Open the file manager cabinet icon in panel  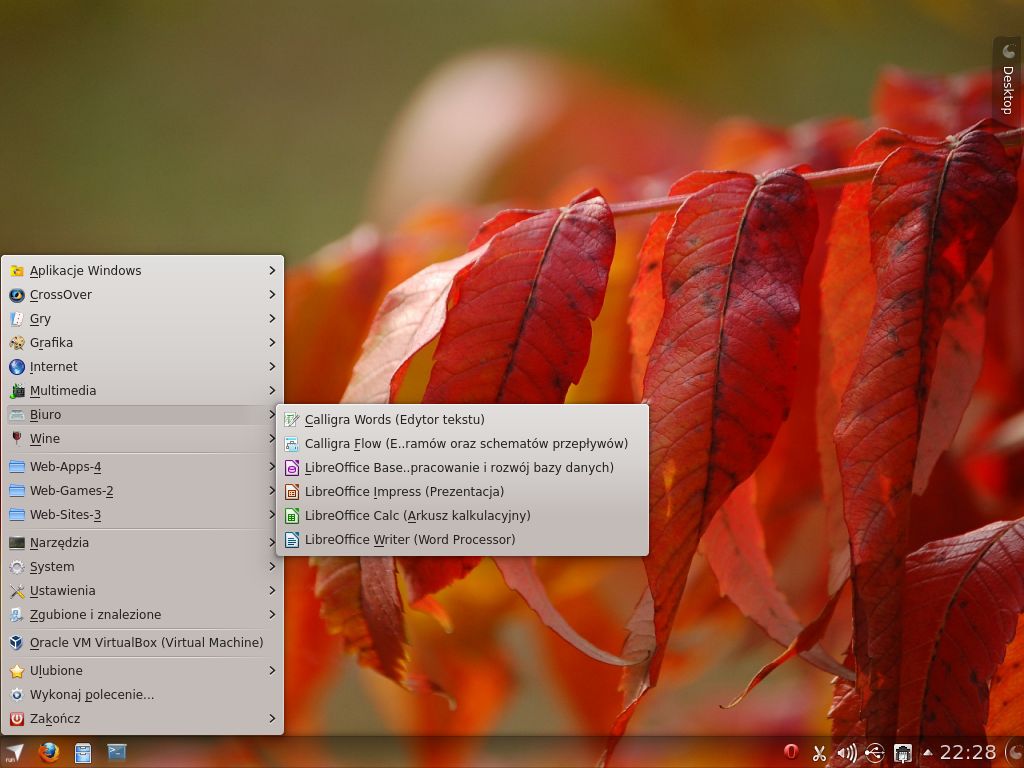(x=83, y=753)
